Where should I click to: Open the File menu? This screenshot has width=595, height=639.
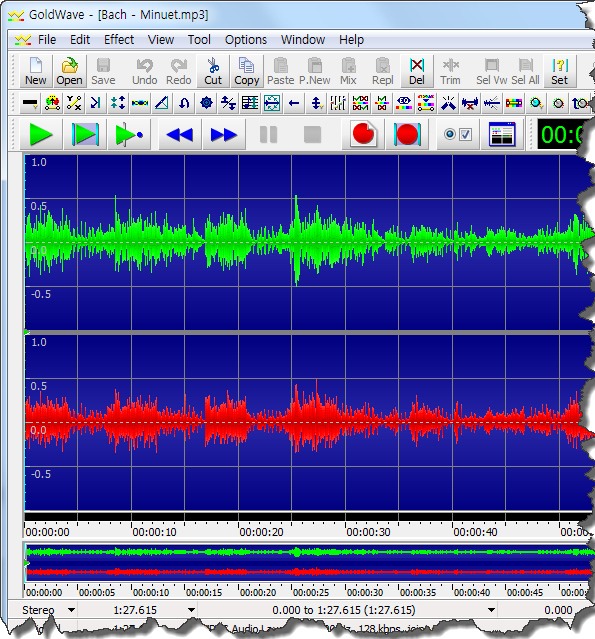coord(47,40)
